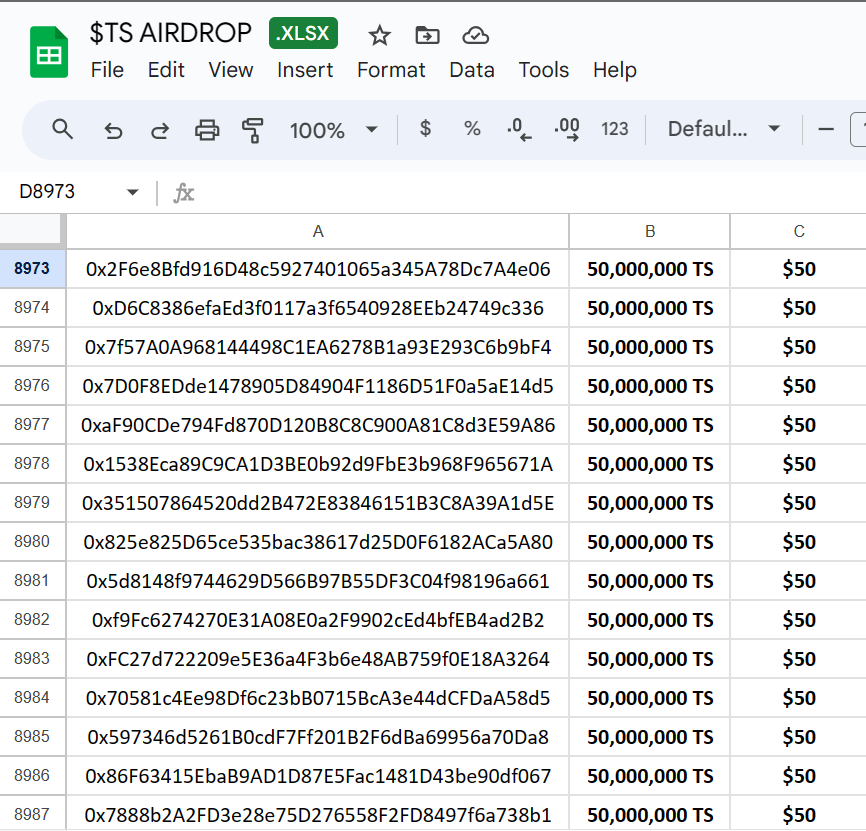Image resolution: width=866 pixels, height=831 pixels.
Task: Select the 50,000,000 TS cell in row 8985
Action: (x=650, y=737)
